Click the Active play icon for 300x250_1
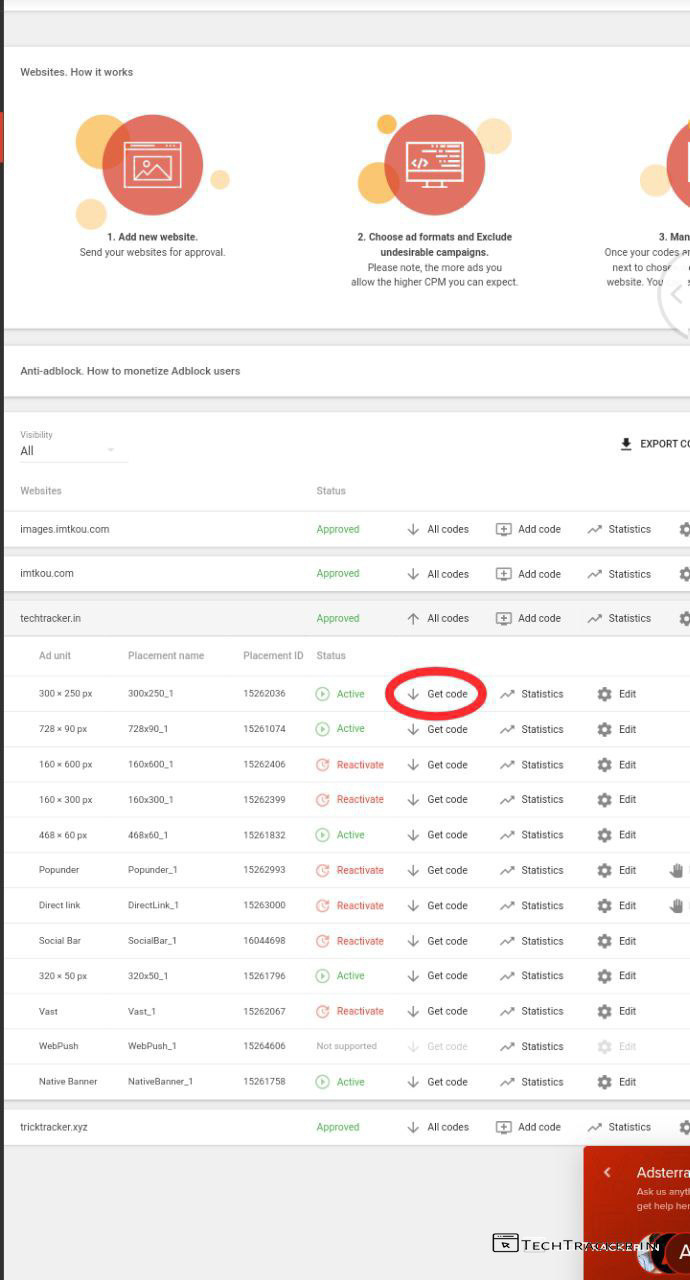The width and height of the screenshot is (690, 1280). (x=322, y=694)
